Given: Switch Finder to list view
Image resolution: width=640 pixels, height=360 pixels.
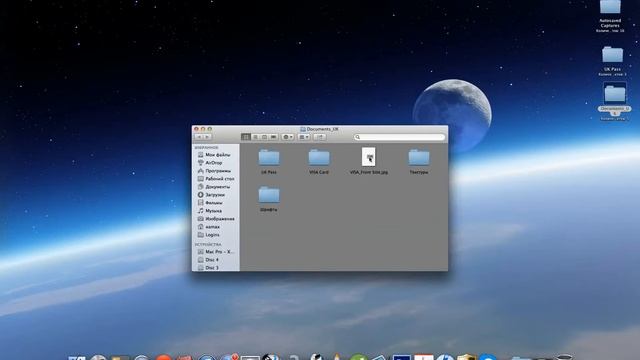Looking at the screenshot, I should coord(255,137).
